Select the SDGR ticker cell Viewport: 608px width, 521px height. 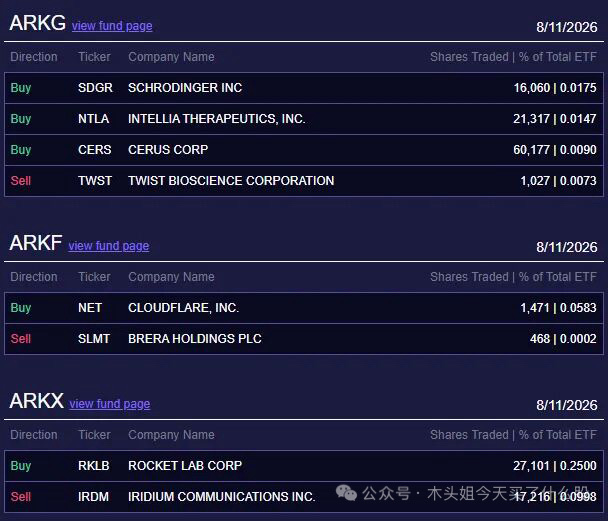coord(95,88)
